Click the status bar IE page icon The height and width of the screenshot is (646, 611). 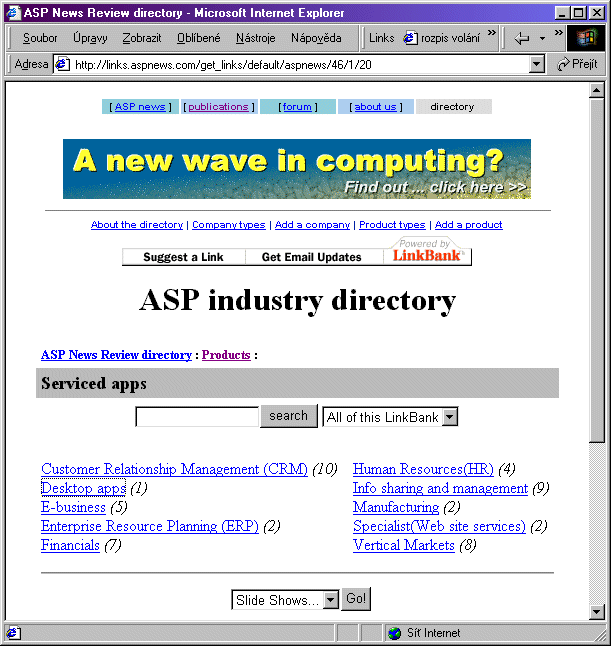pos(12,633)
